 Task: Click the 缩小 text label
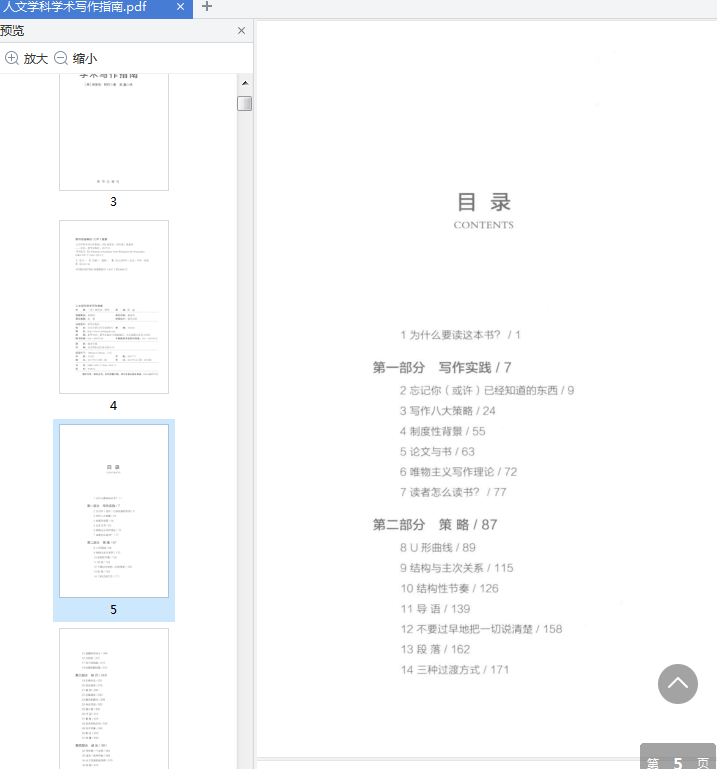coord(85,59)
